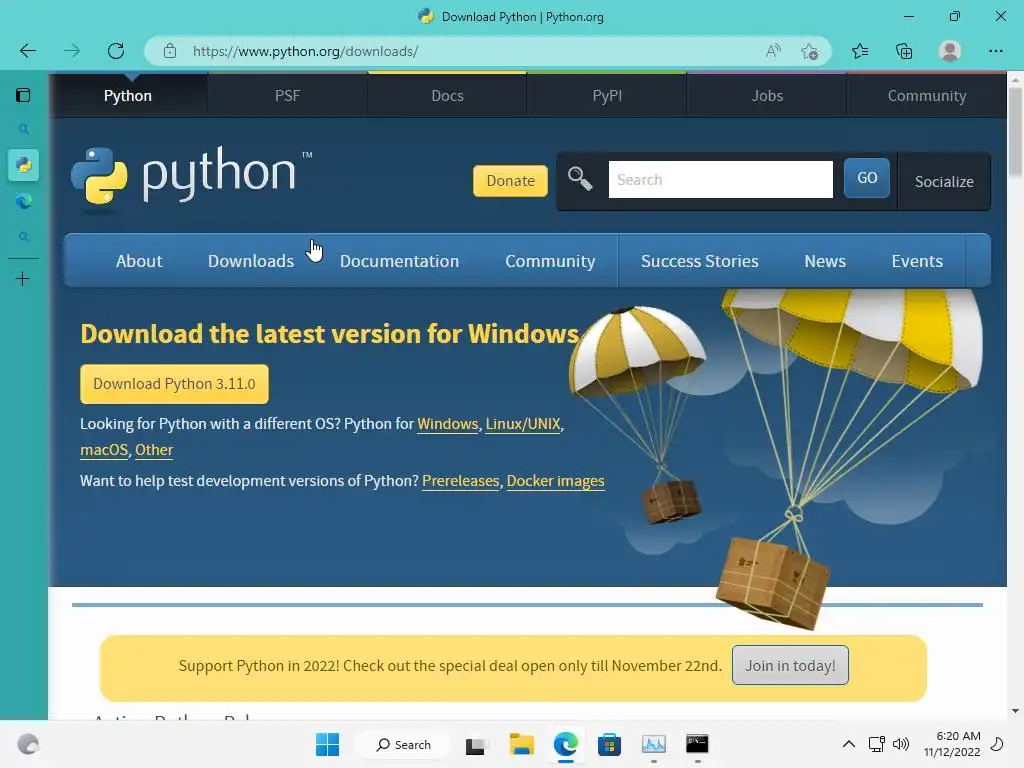Open the monitor app on taskbar

(x=653, y=744)
